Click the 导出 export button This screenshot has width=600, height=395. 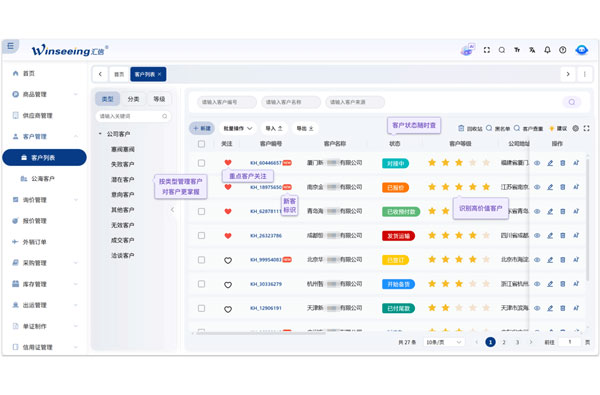tap(305, 129)
